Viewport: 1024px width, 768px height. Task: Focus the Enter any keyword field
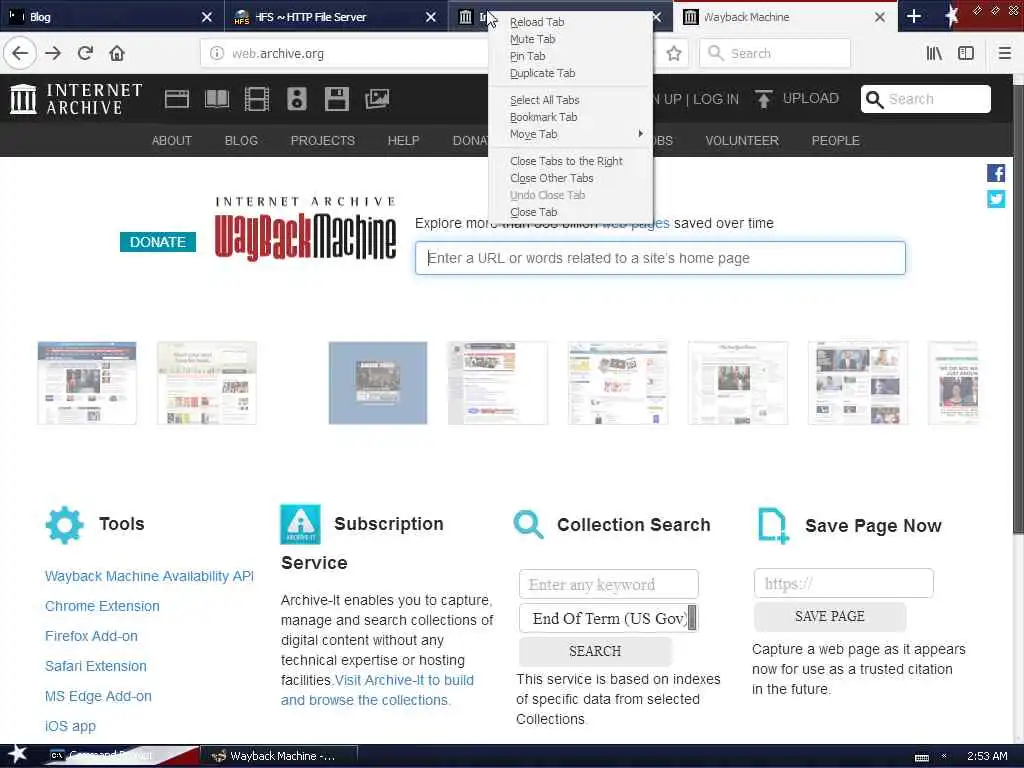tap(608, 584)
